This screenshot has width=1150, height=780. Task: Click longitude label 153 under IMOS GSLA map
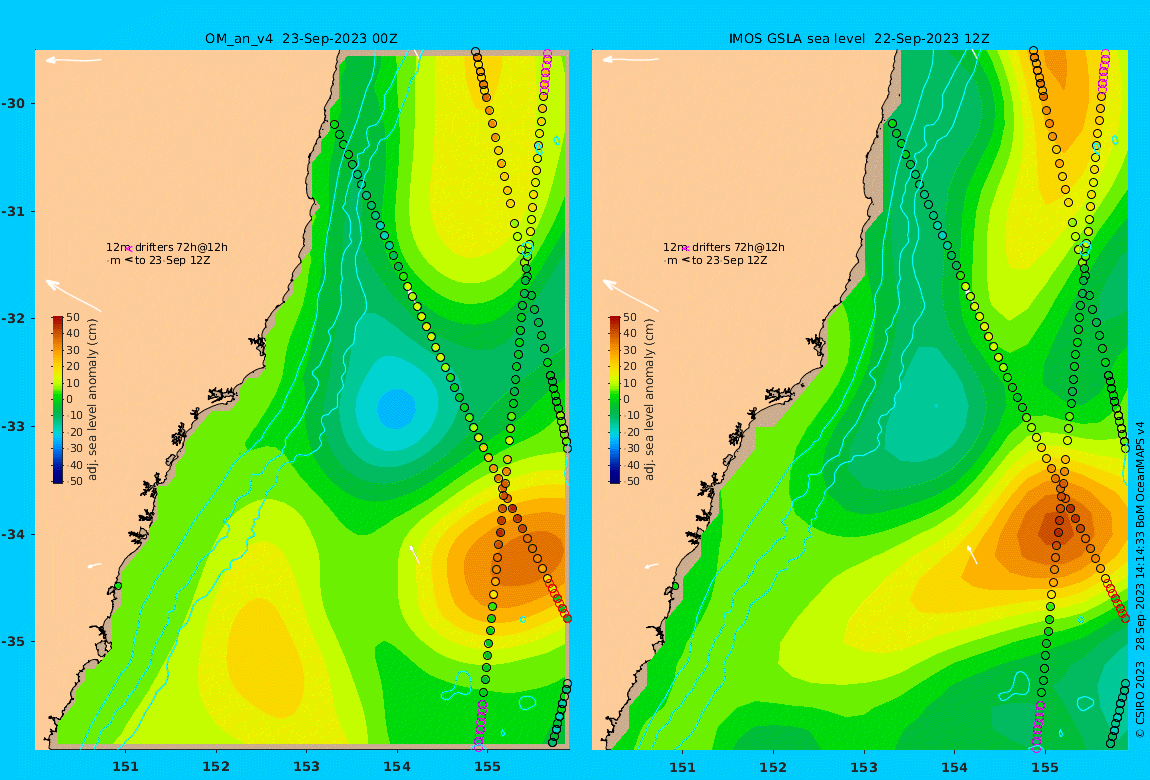point(864,767)
